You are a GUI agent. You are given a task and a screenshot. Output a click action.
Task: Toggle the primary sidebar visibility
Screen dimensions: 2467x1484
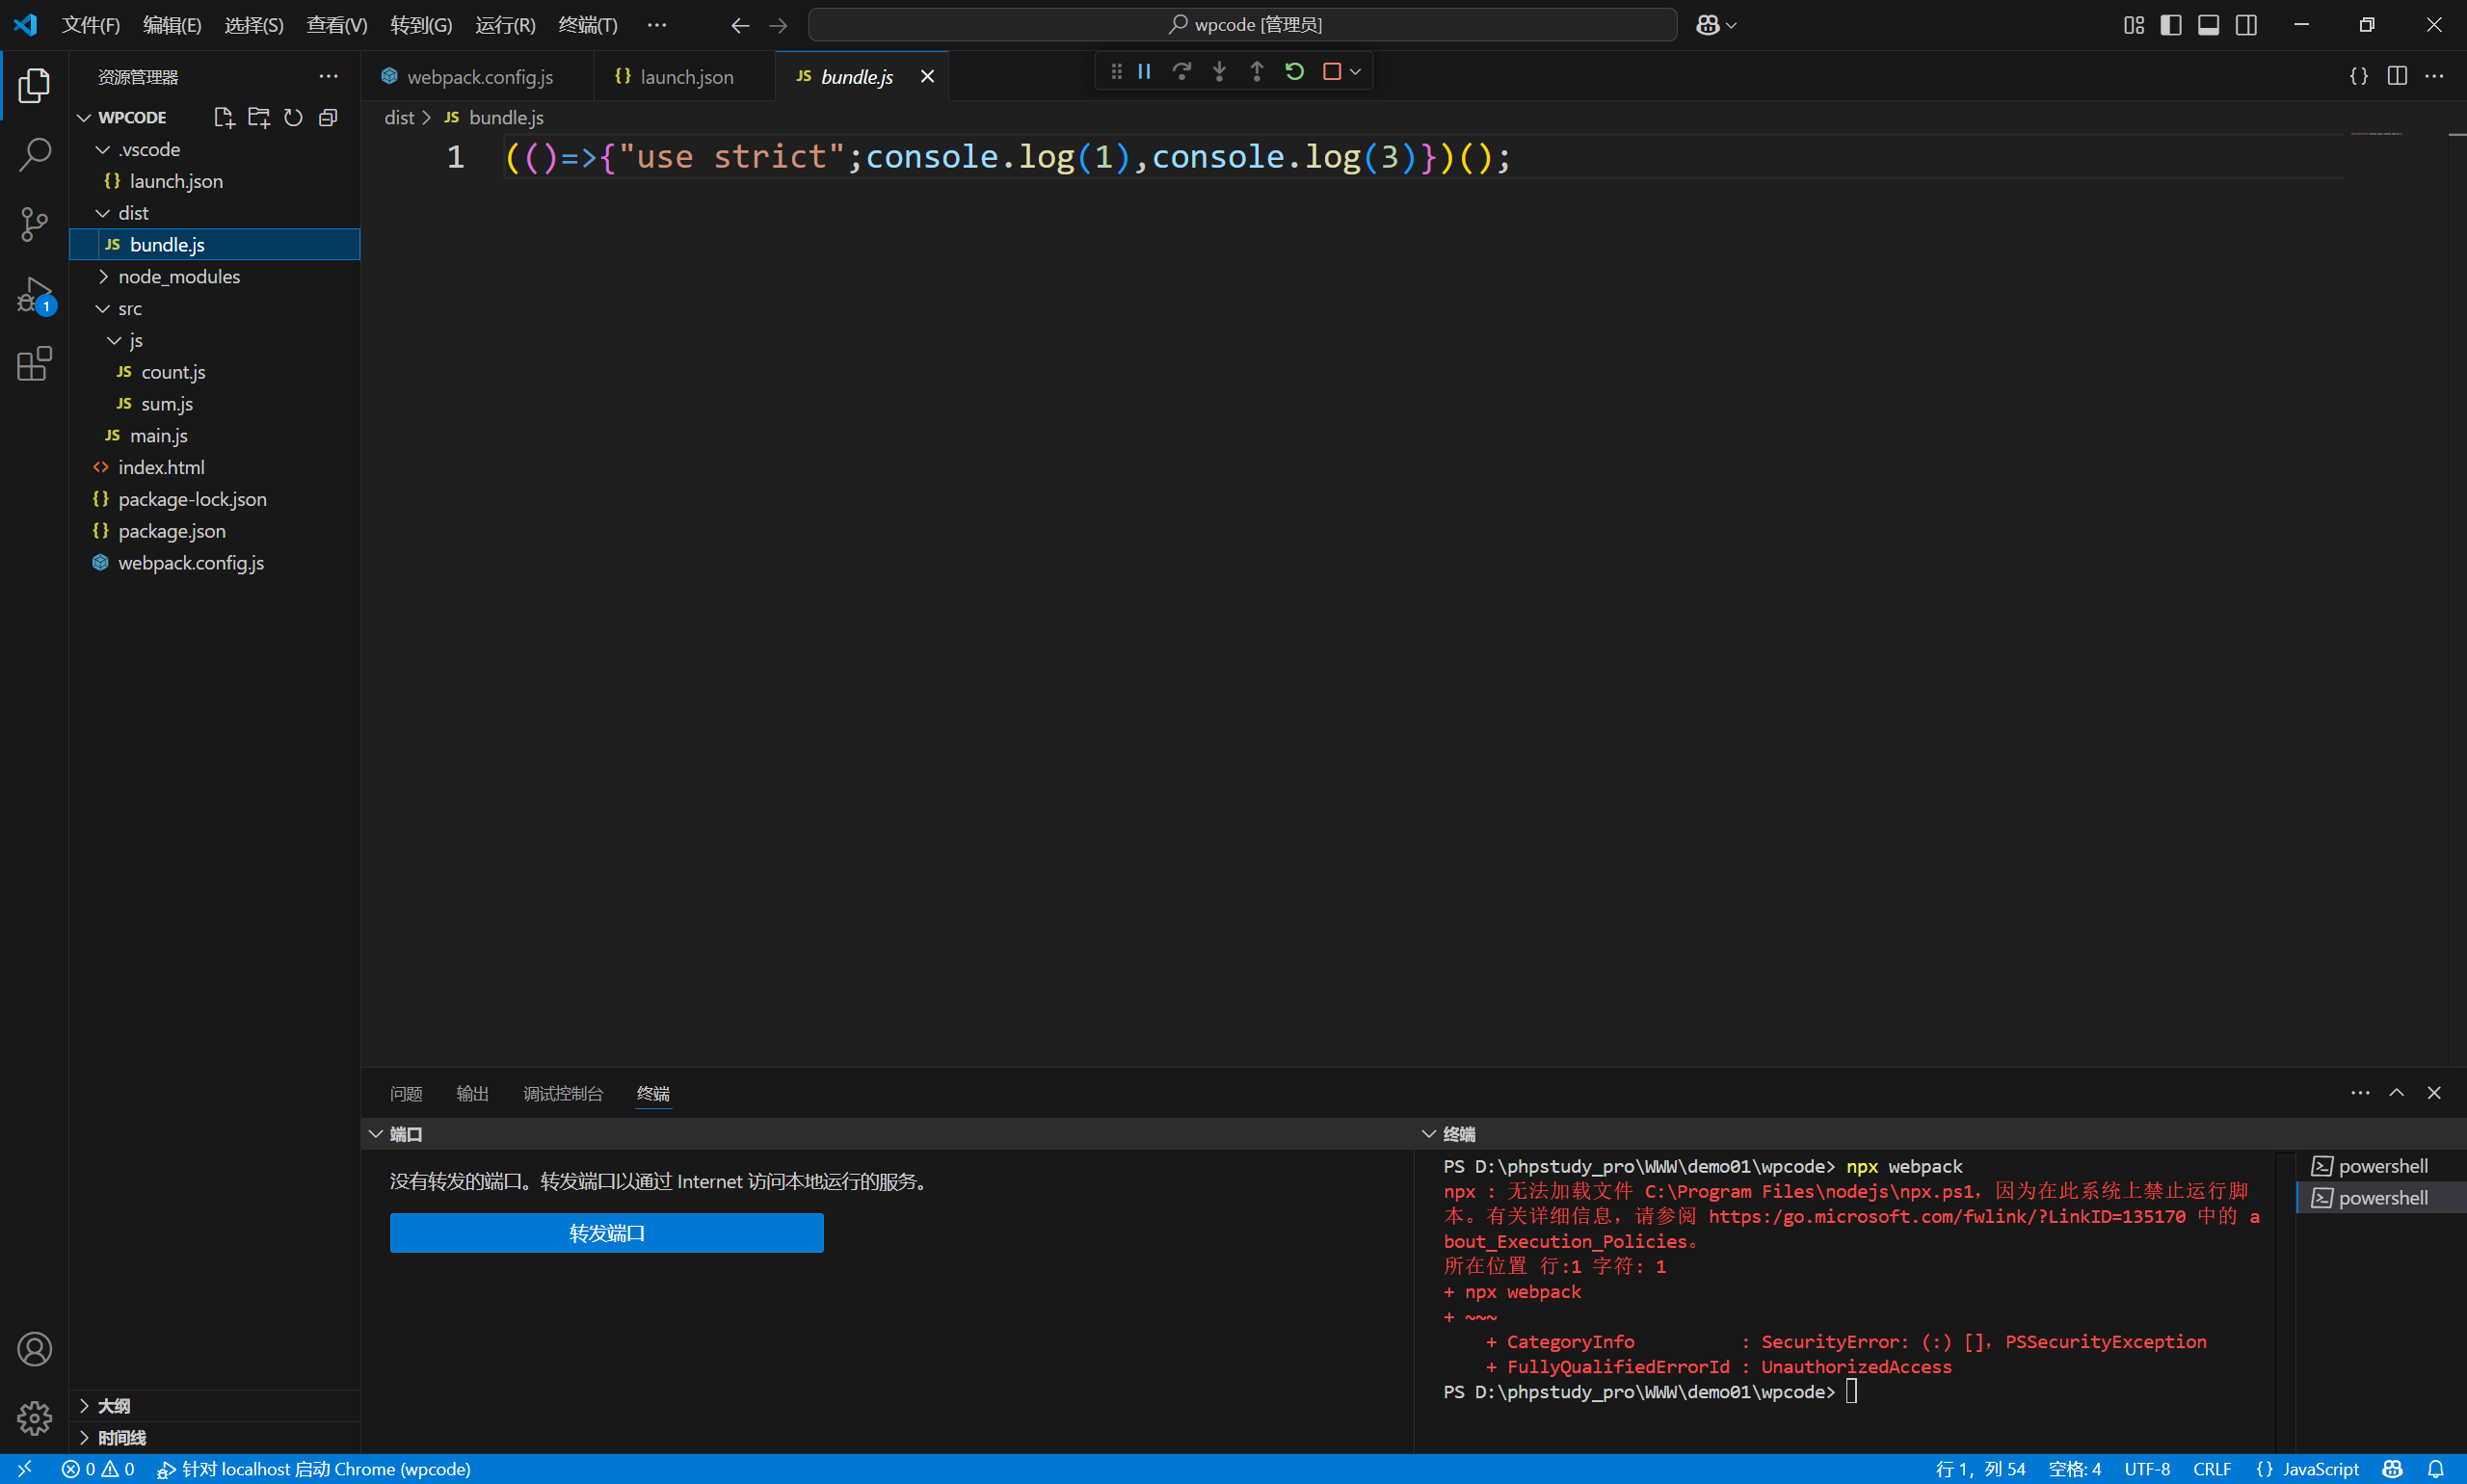click(2170, 24)
